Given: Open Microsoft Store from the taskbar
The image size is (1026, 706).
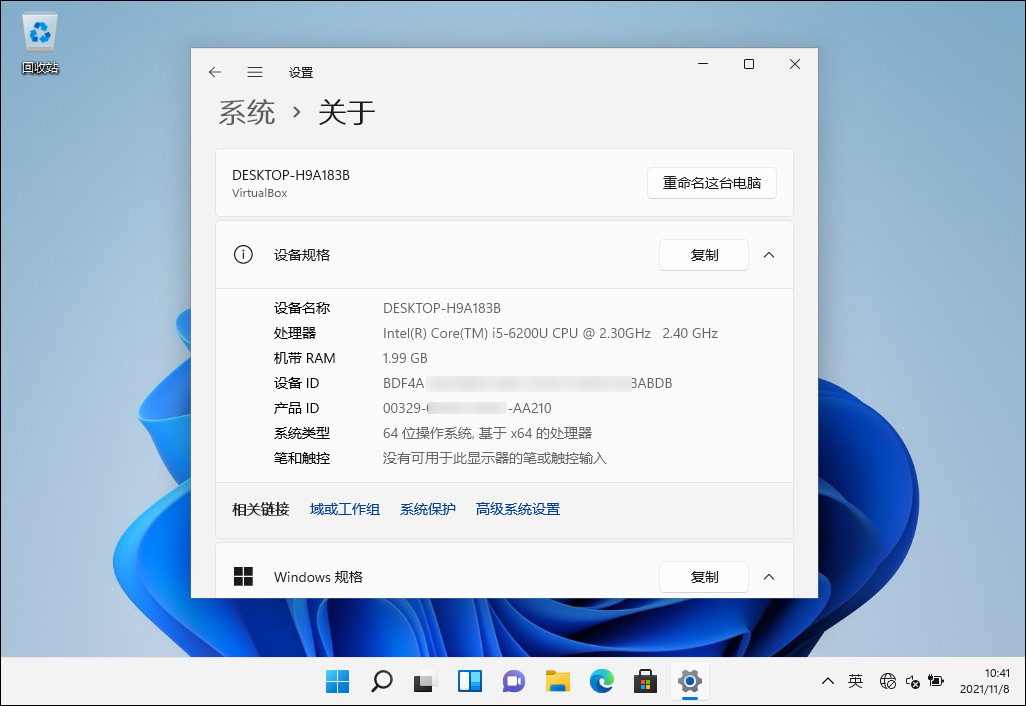Looking at the screenshot, I should coord(645,681).
